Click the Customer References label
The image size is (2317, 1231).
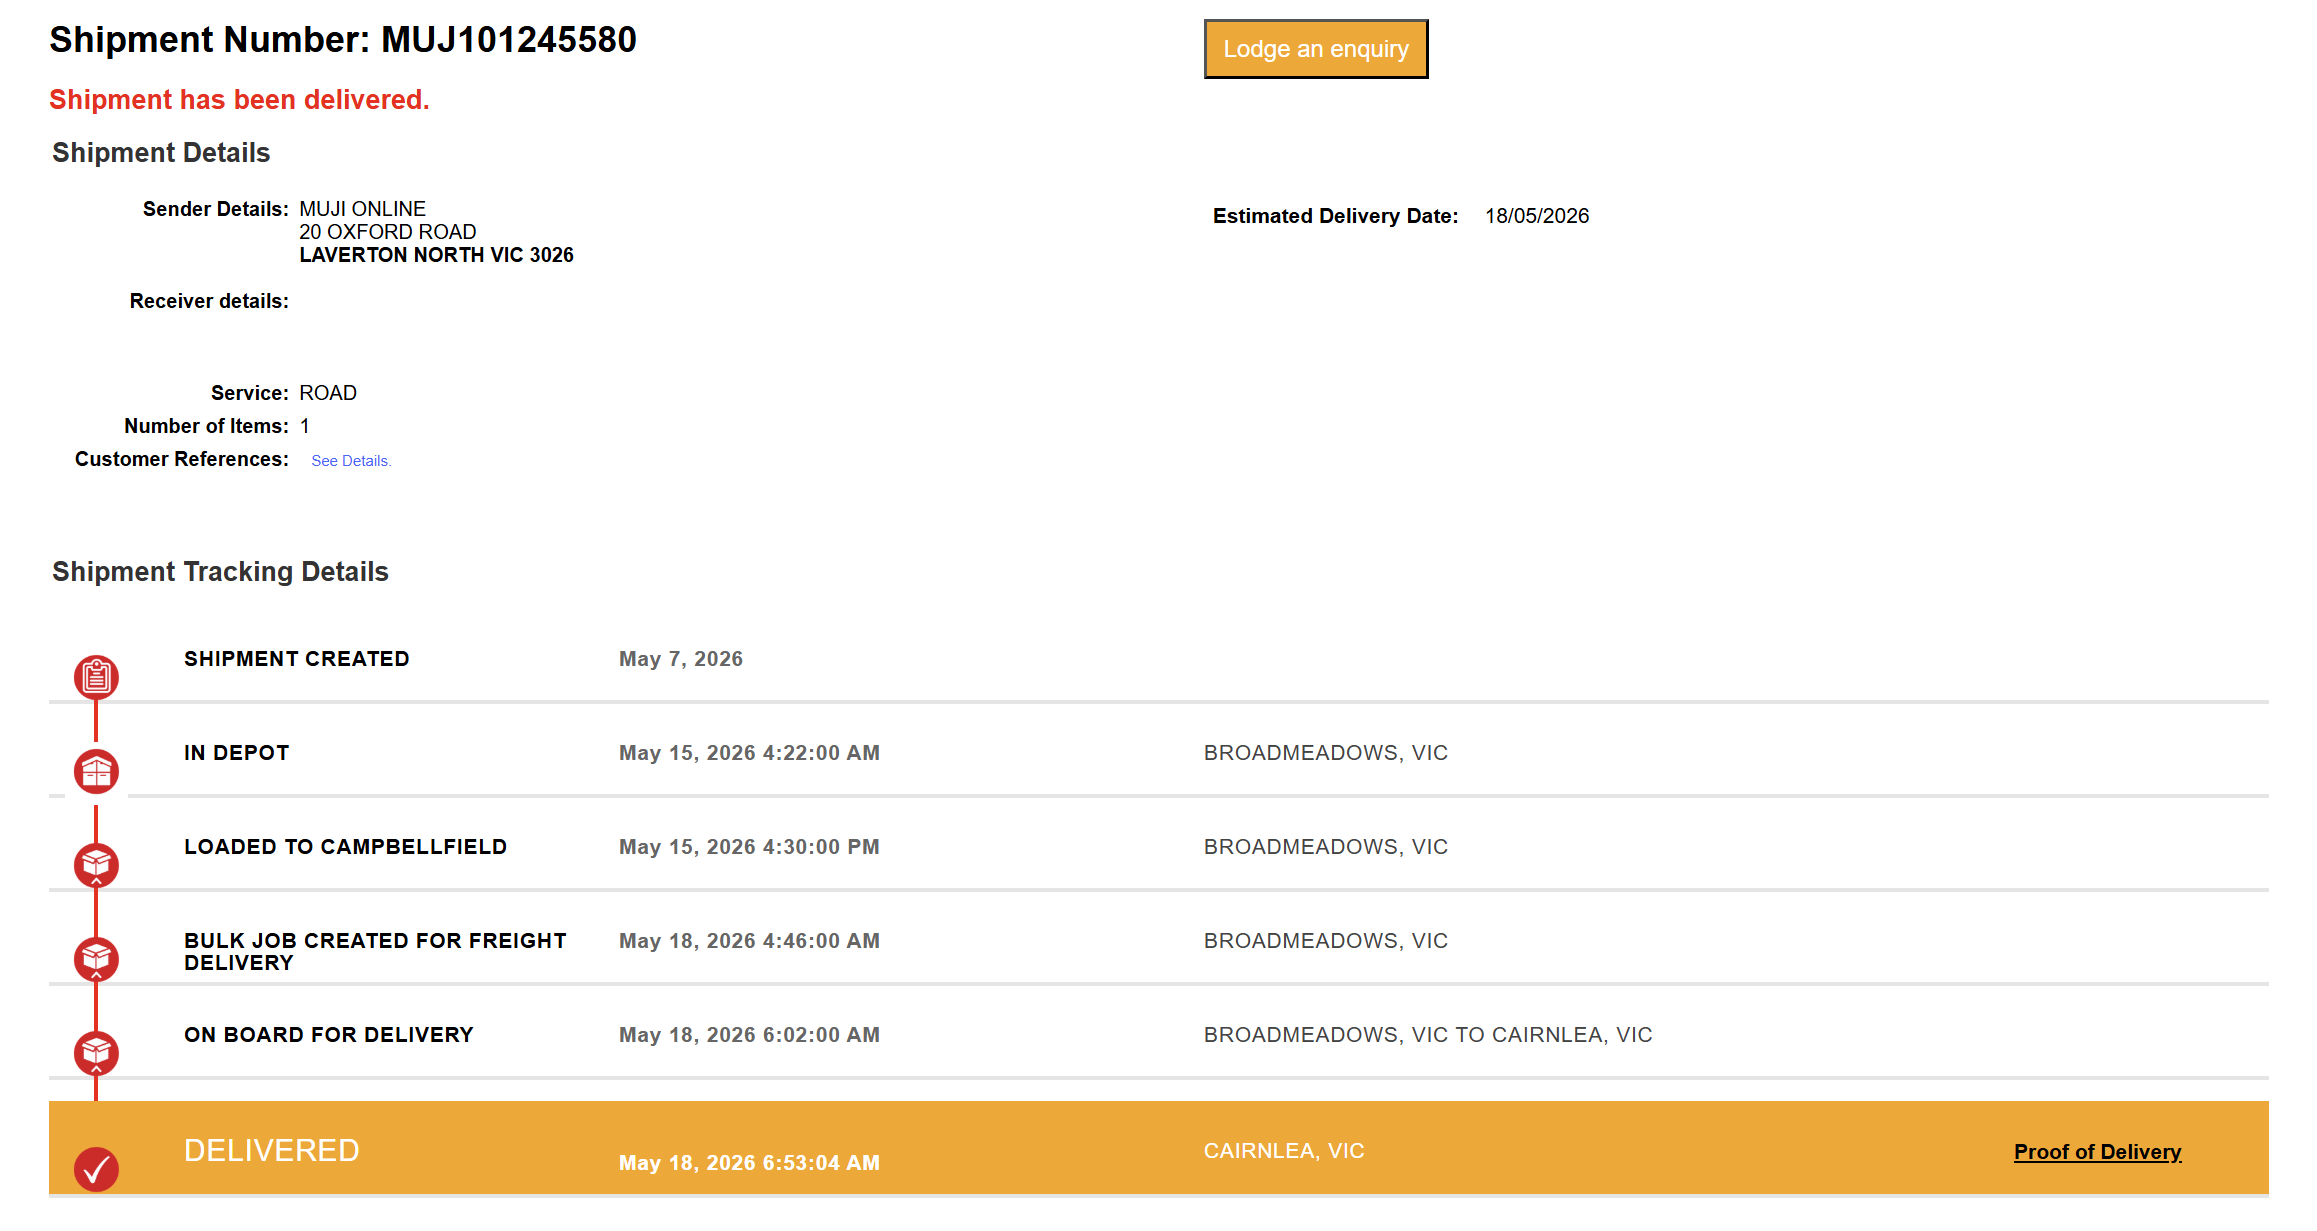(182, 459)
